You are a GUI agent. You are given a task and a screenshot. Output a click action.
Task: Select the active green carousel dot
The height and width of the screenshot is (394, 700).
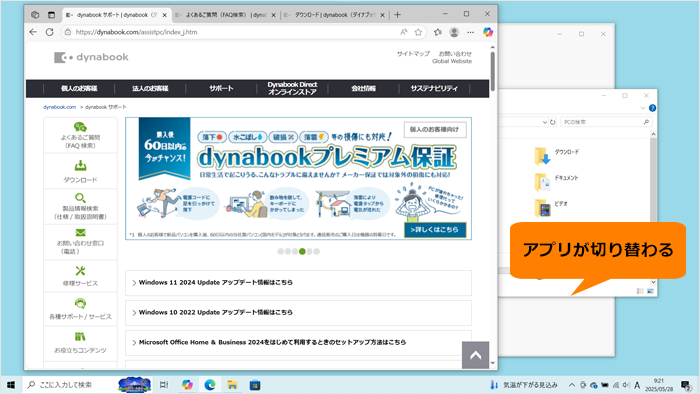[302, 252]
